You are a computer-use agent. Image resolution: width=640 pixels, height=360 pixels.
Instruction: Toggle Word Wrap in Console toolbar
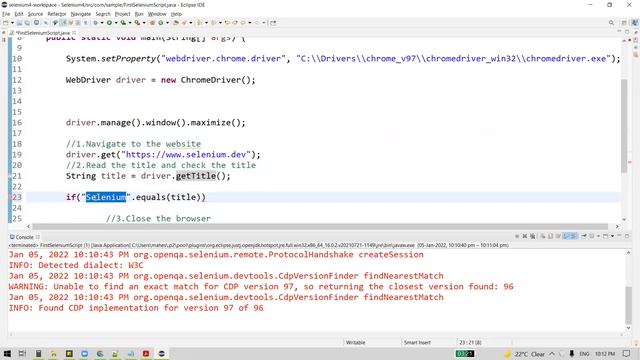[x=558, y=236]
